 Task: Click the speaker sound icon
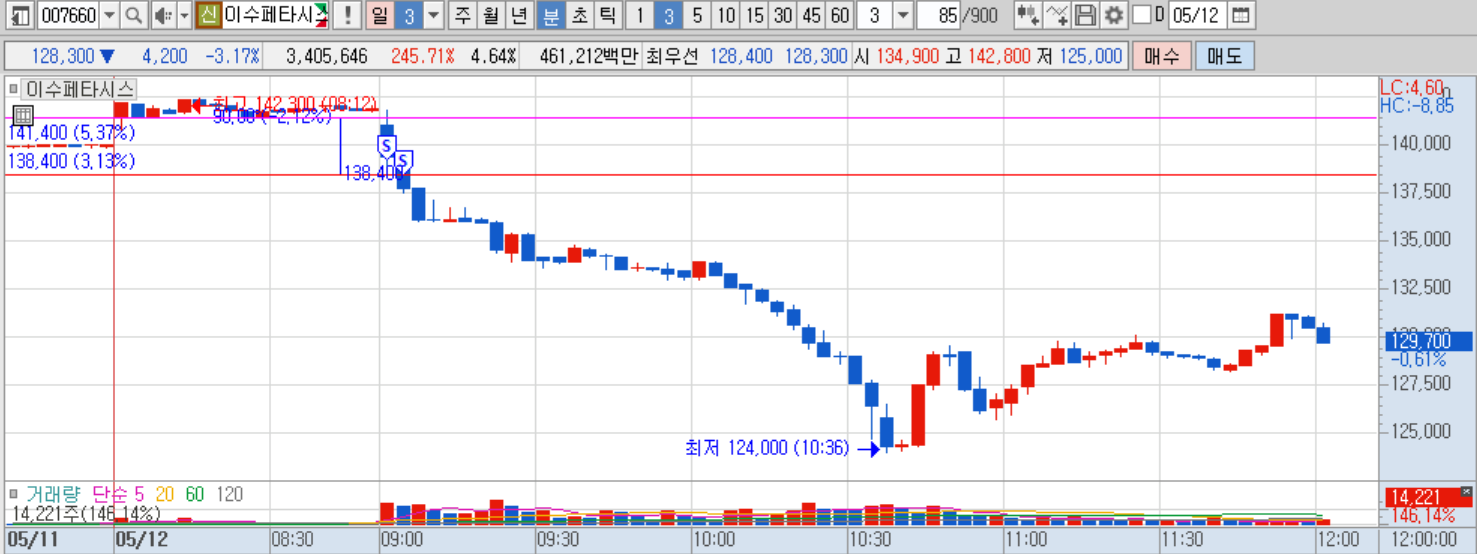[162, 15]
